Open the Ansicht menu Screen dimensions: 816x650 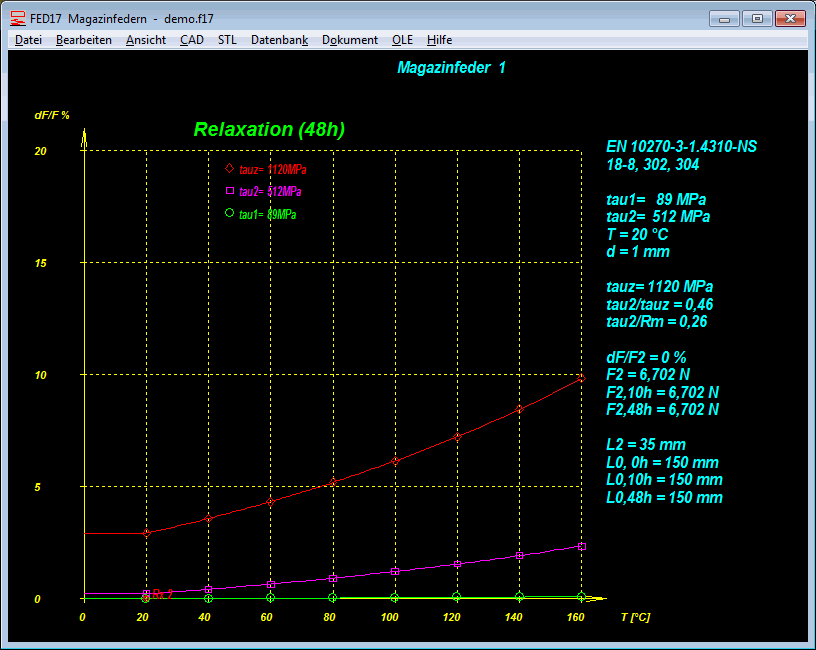point(146,40)
